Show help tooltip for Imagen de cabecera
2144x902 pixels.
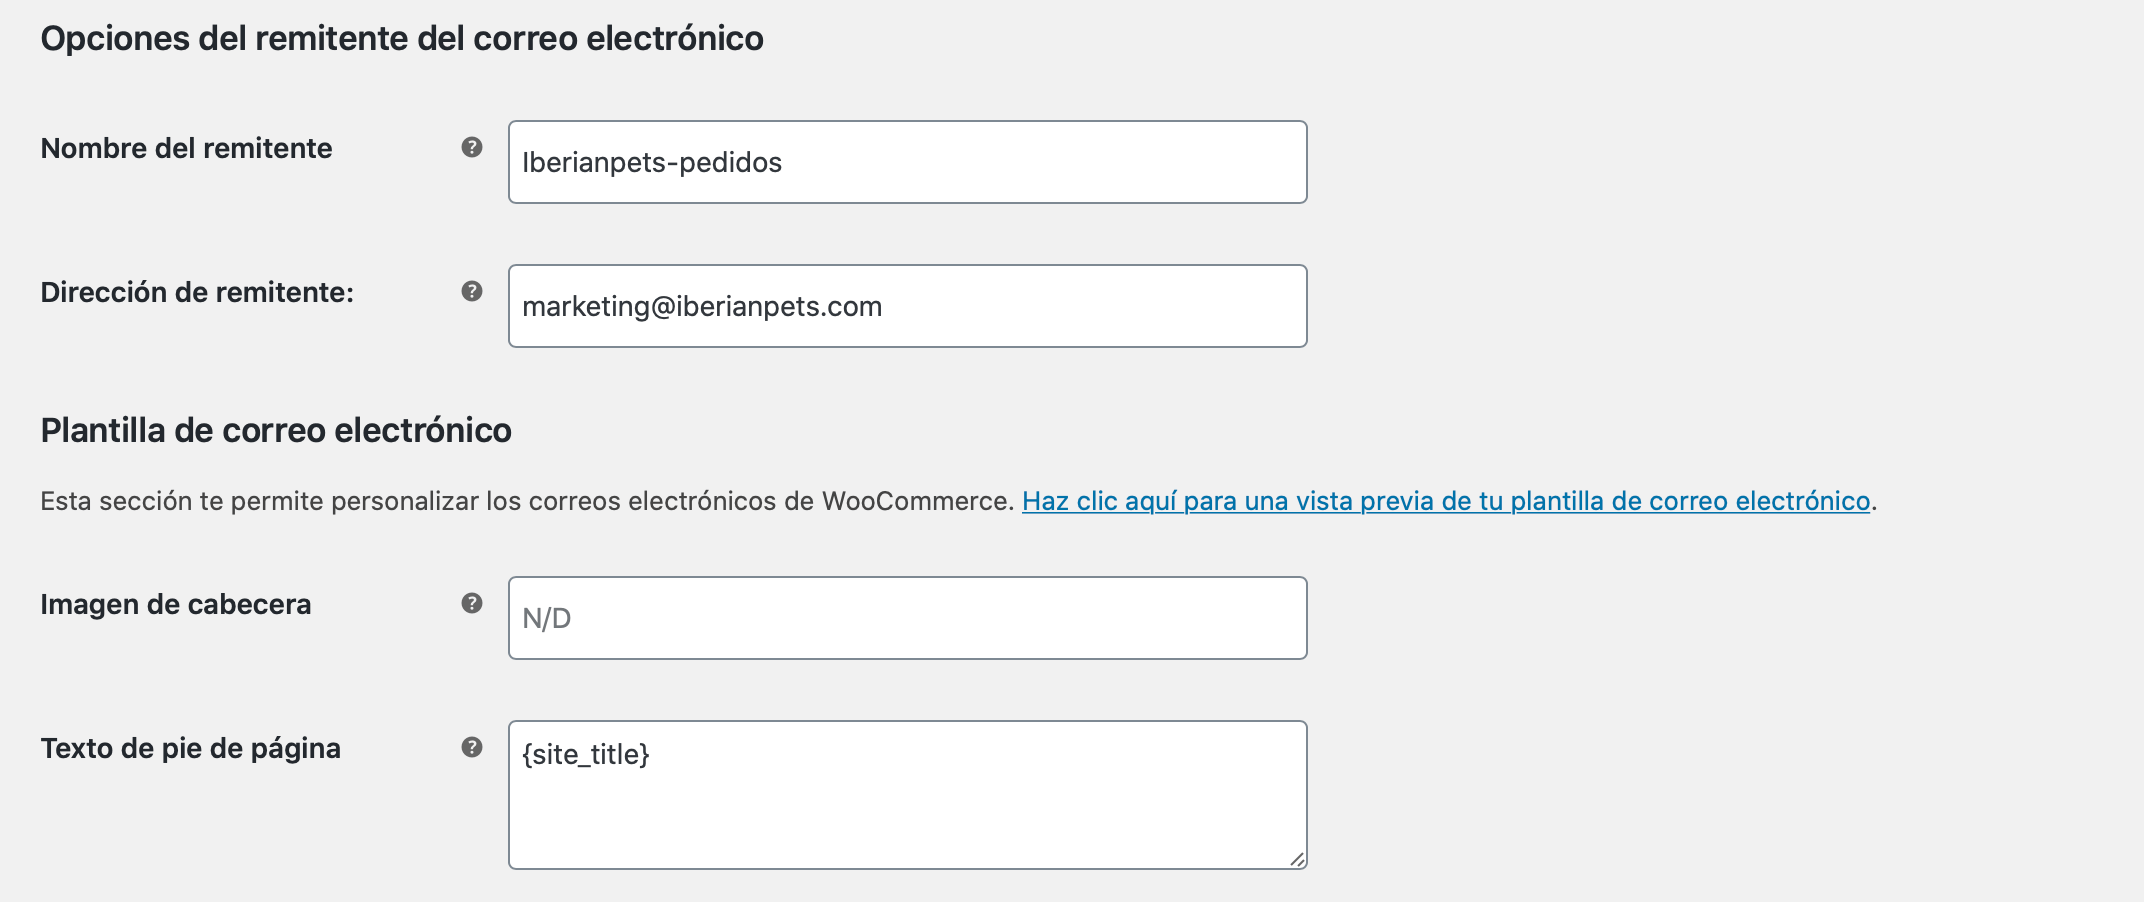(x=472, y=604)
